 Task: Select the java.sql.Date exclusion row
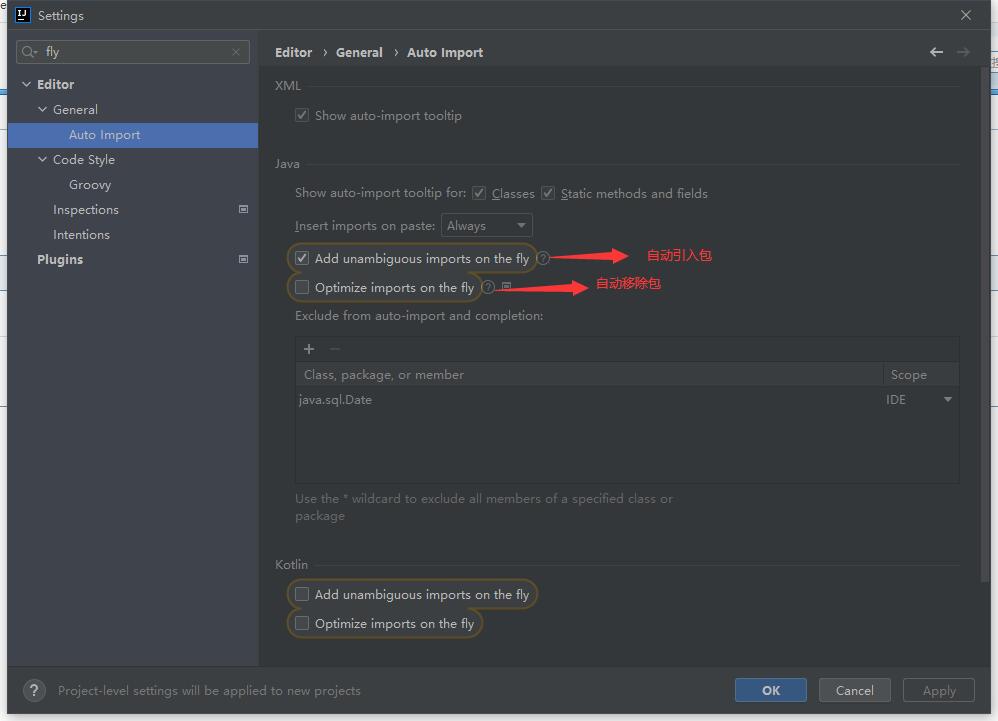click(x=627, y=400)
